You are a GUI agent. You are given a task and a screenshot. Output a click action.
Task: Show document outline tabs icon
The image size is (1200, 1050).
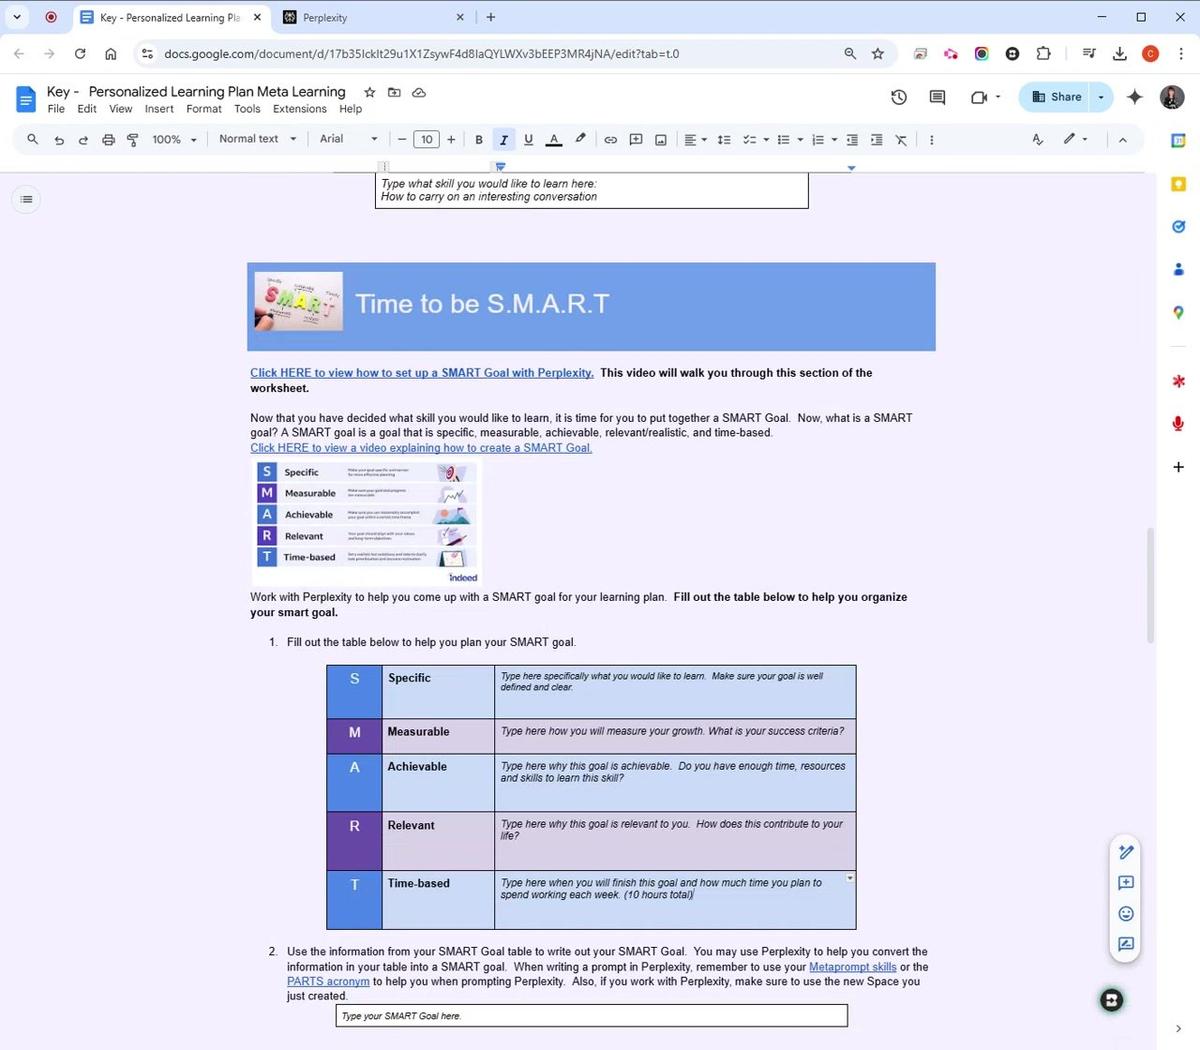(x=27, y=199)
